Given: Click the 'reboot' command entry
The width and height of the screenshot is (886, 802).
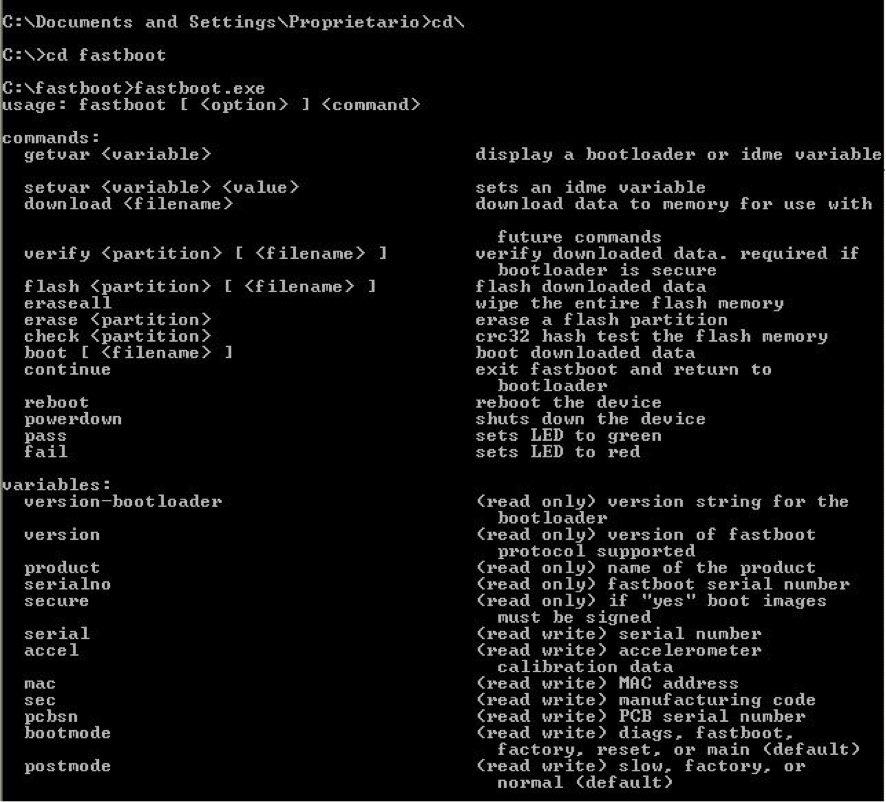Looking at the screenshot, I should click(x=57, y=402).
